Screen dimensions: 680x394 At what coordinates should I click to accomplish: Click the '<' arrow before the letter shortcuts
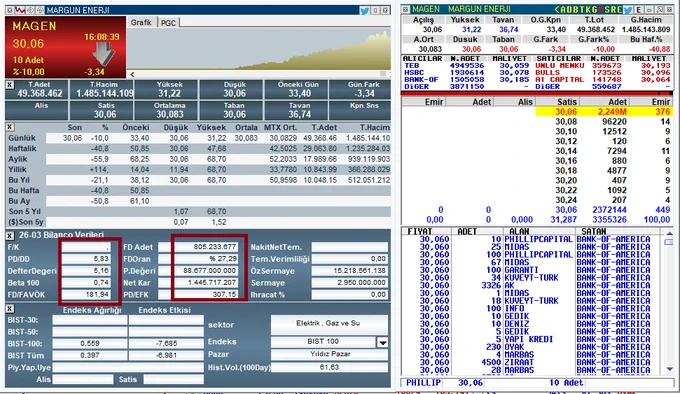pyautogui.click(x=557, y=10)
